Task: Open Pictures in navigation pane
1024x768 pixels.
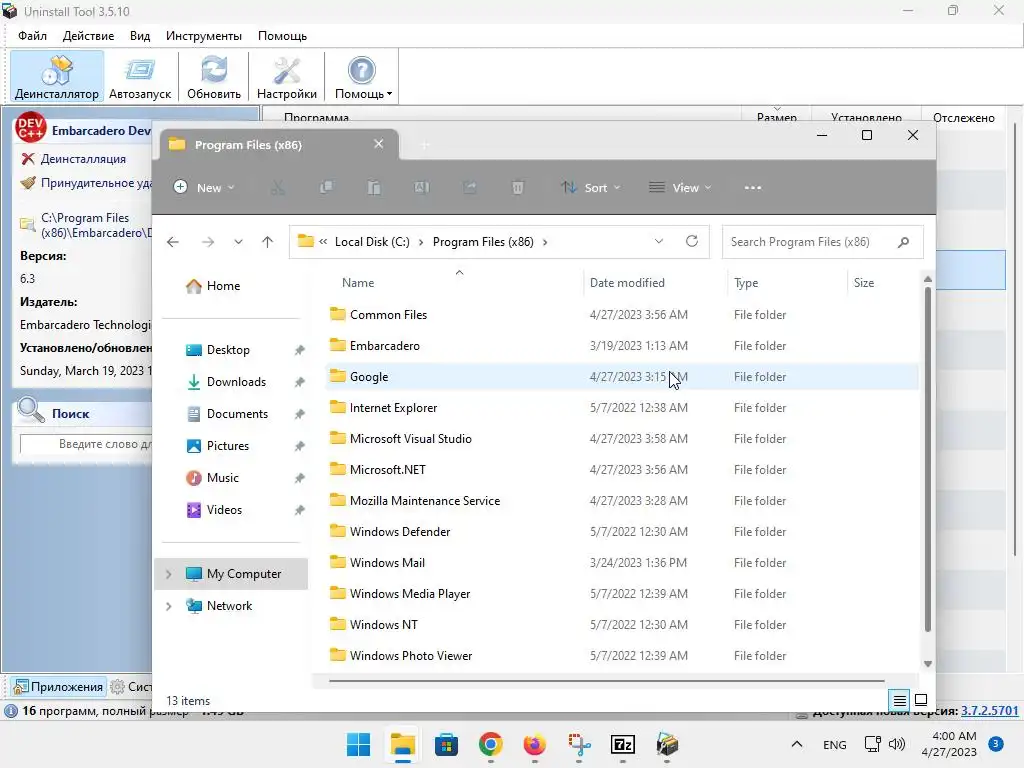Action: pos(227,446)
